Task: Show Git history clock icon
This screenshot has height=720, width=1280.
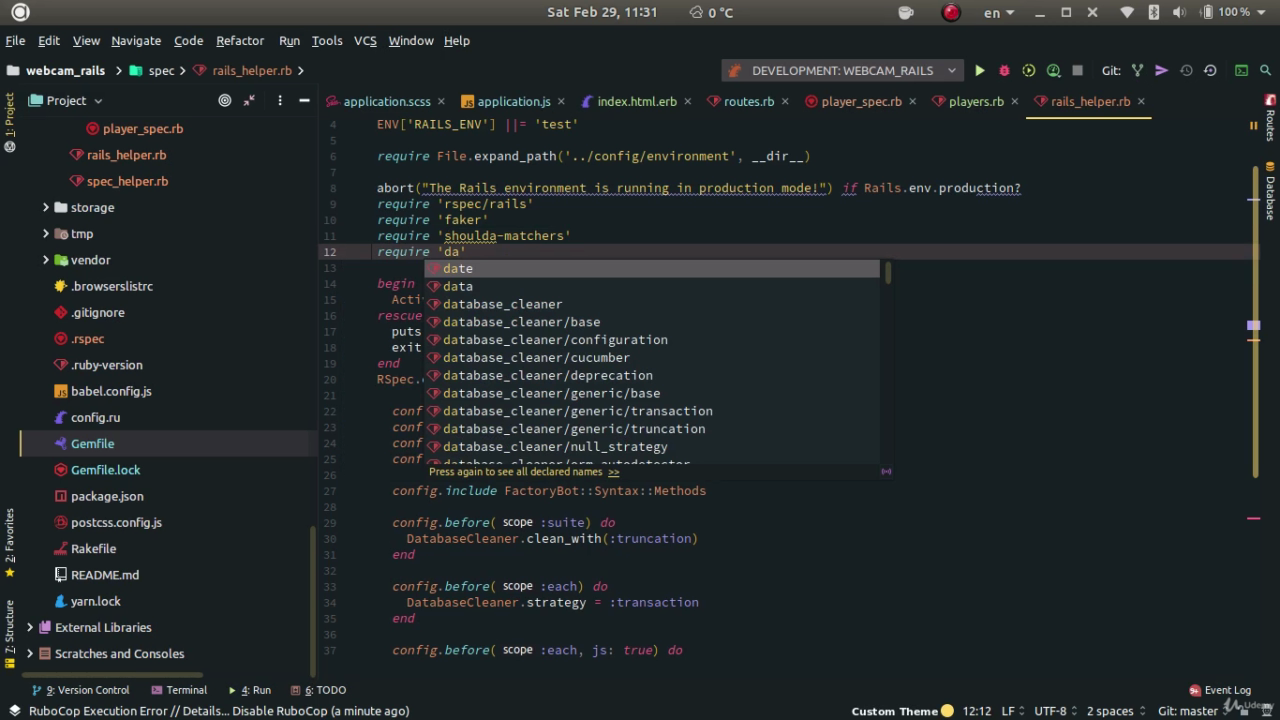Action: 1186,71
